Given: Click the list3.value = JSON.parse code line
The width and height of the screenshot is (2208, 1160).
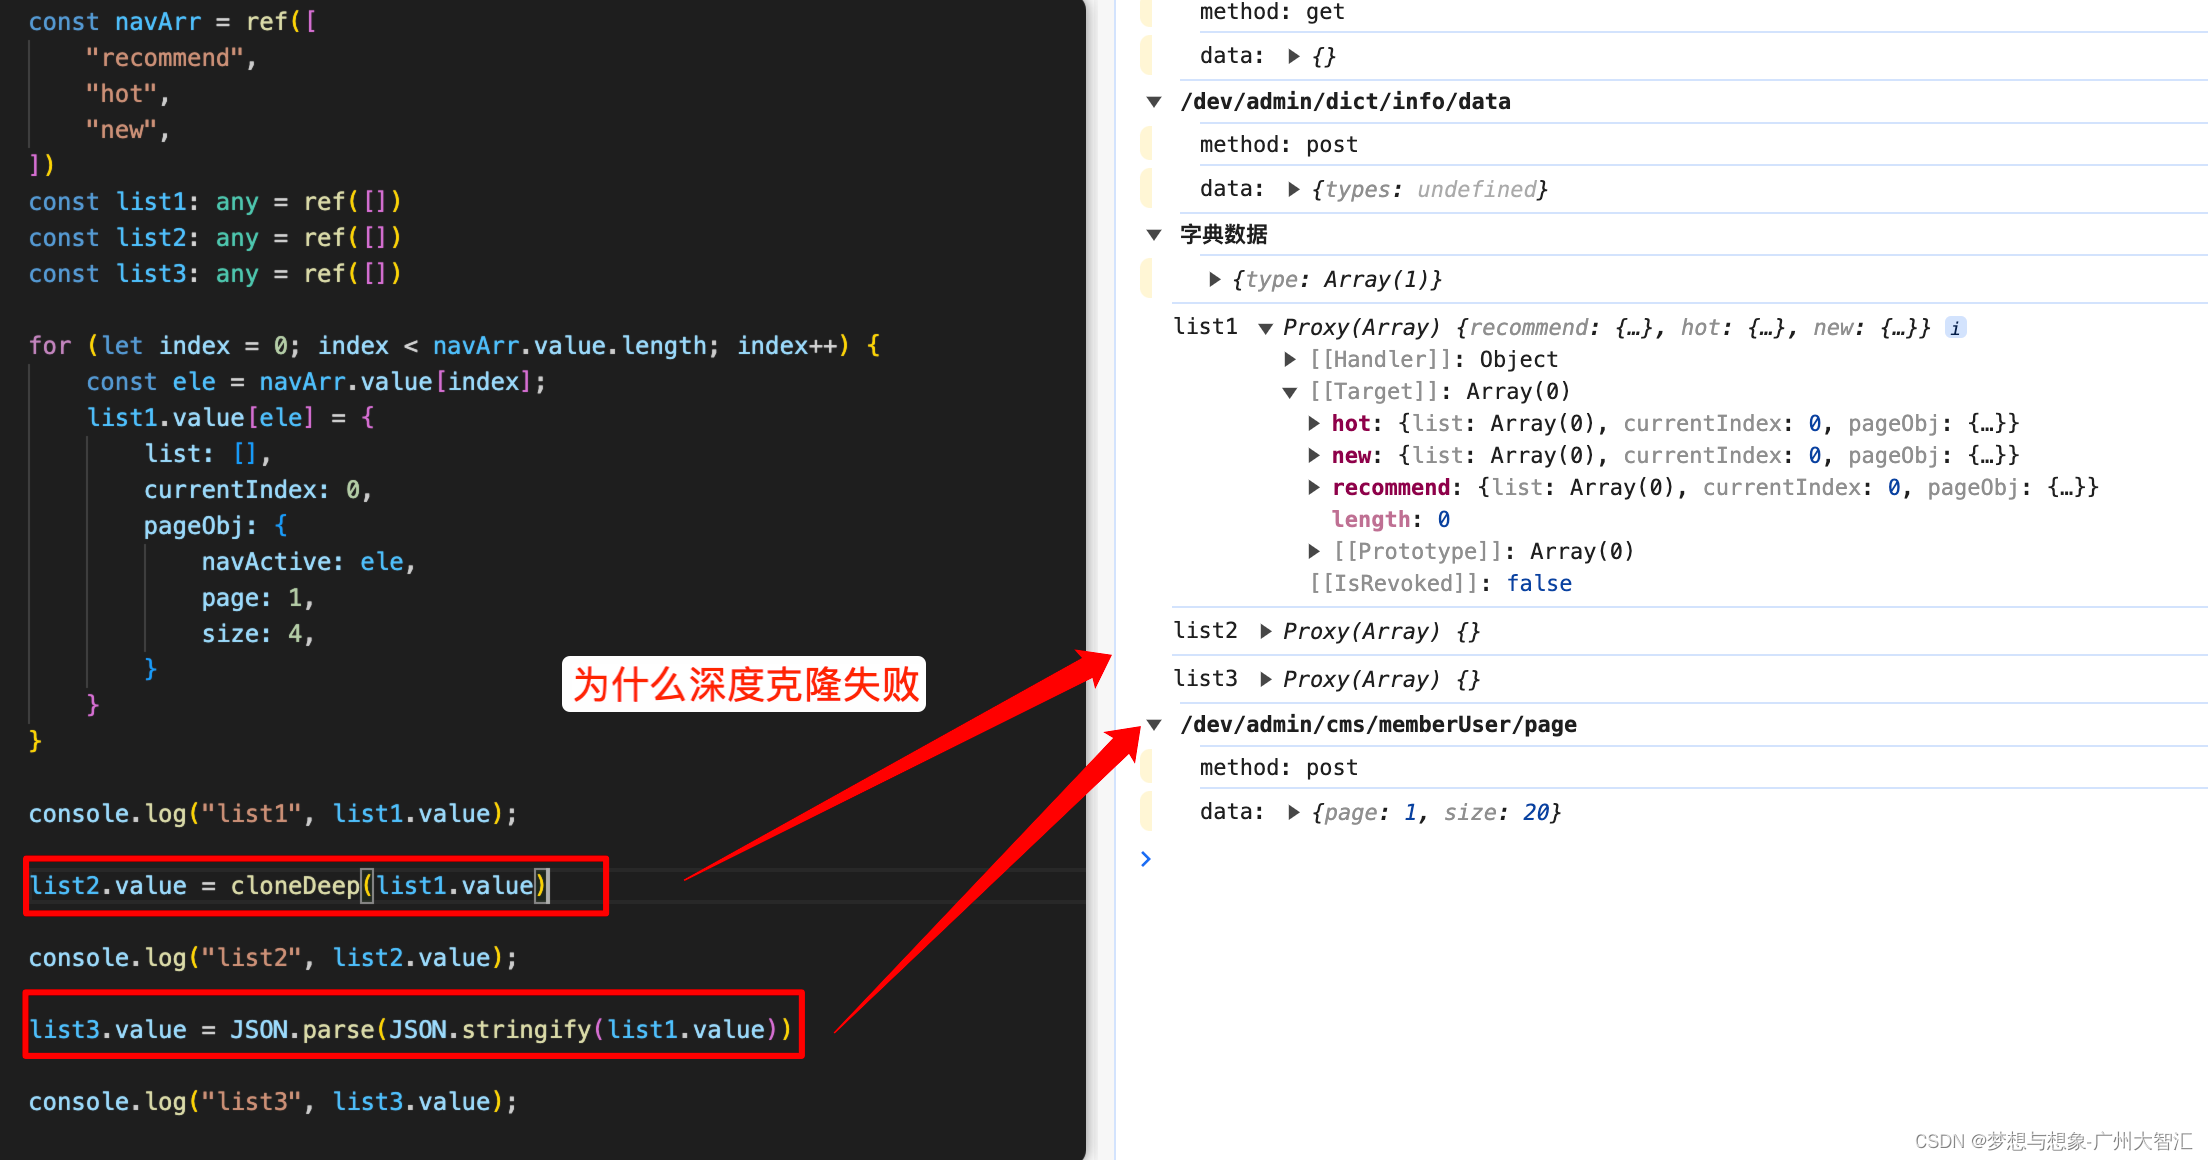Looking at the screenshot, I should 410,1030.
